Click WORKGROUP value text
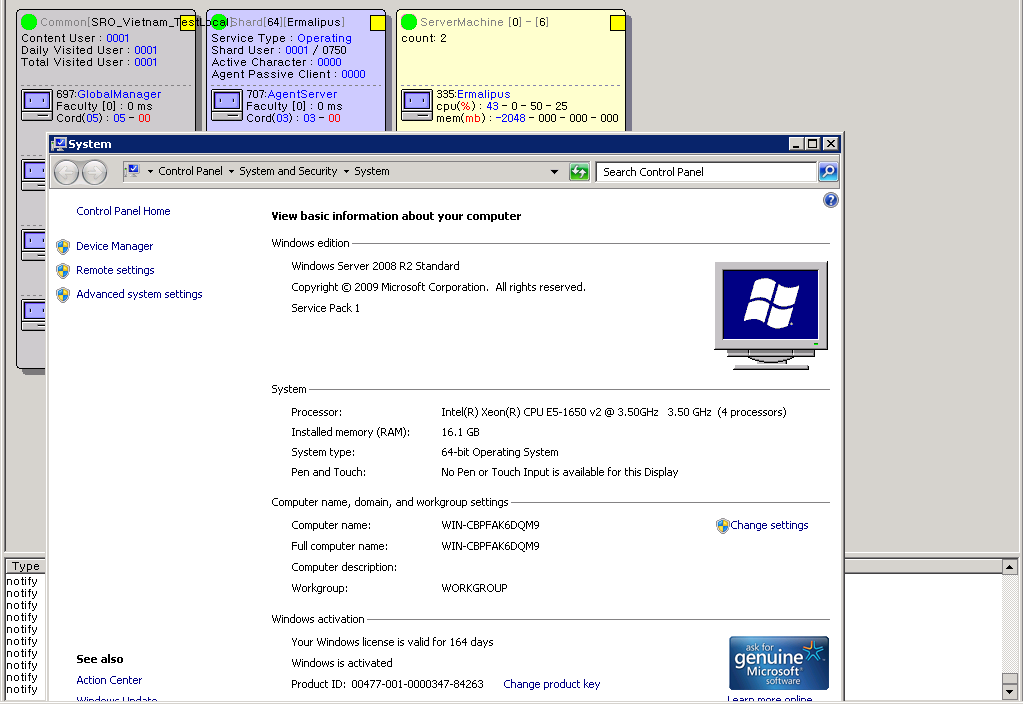This screenshot has height=704, width=1023. (x=474, y=588)
